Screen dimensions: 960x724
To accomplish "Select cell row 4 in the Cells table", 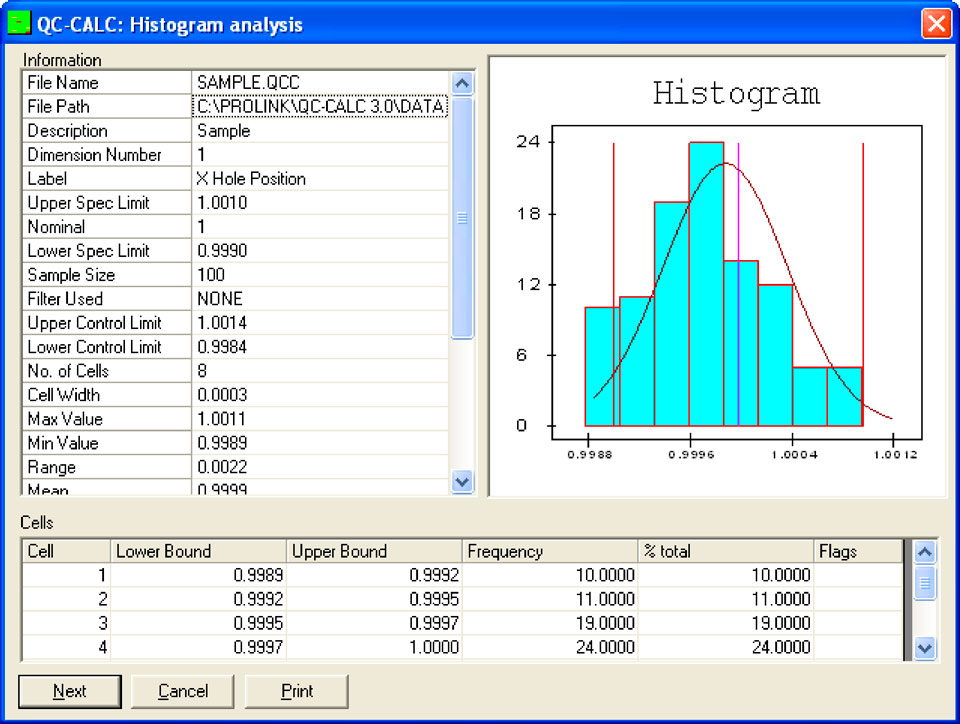I will 400,647.
